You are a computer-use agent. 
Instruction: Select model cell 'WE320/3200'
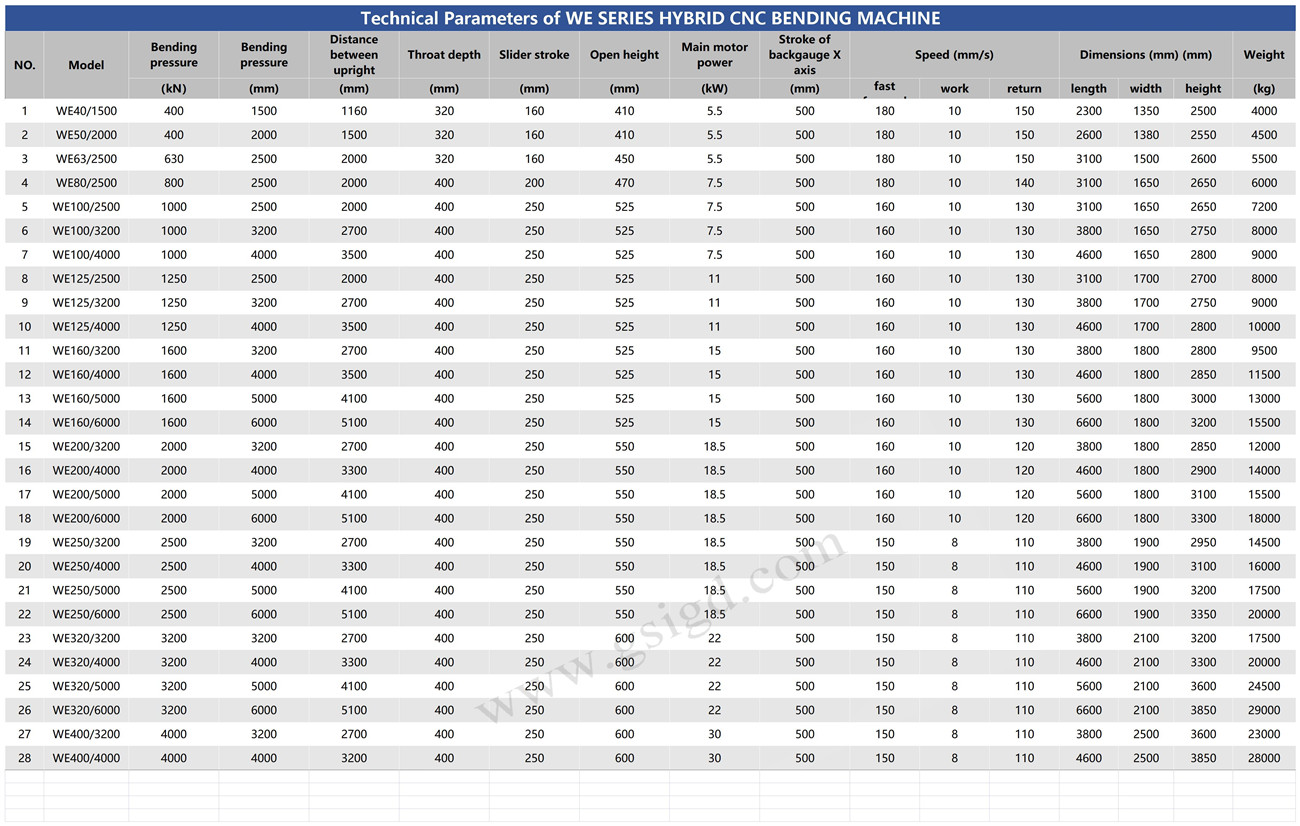click(x=86, y=639)
